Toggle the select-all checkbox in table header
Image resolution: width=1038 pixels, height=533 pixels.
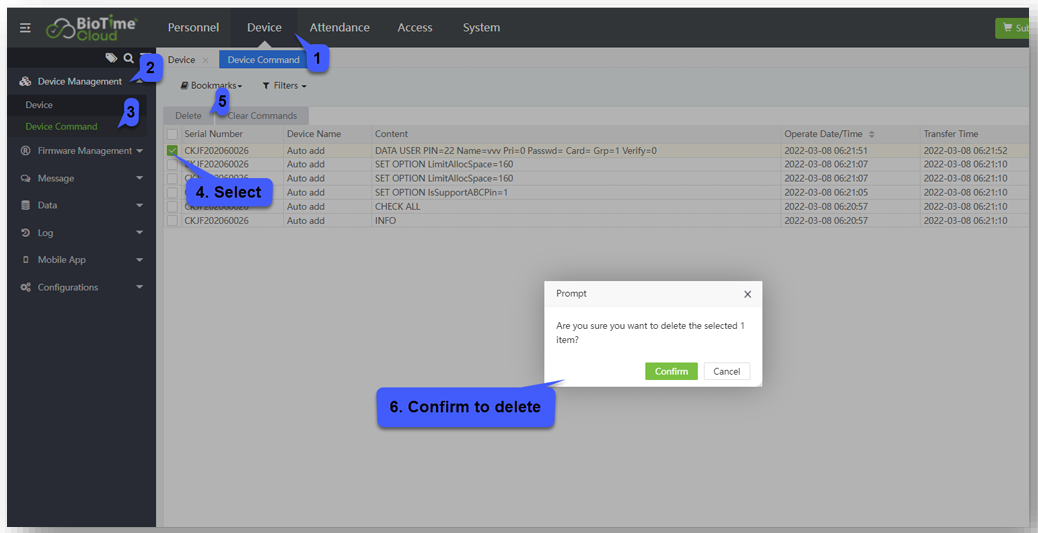click(x=173, y=134)
